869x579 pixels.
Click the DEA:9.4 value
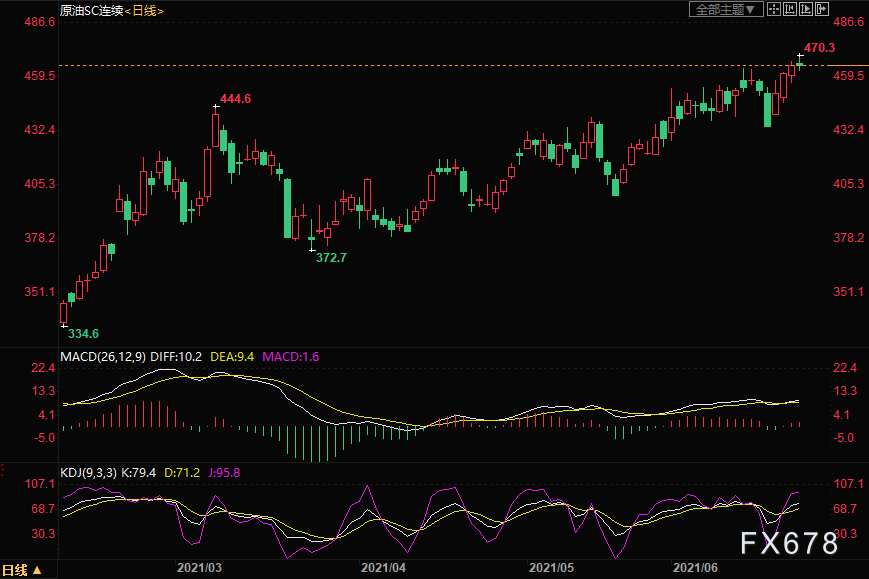[x=232, y=357]
